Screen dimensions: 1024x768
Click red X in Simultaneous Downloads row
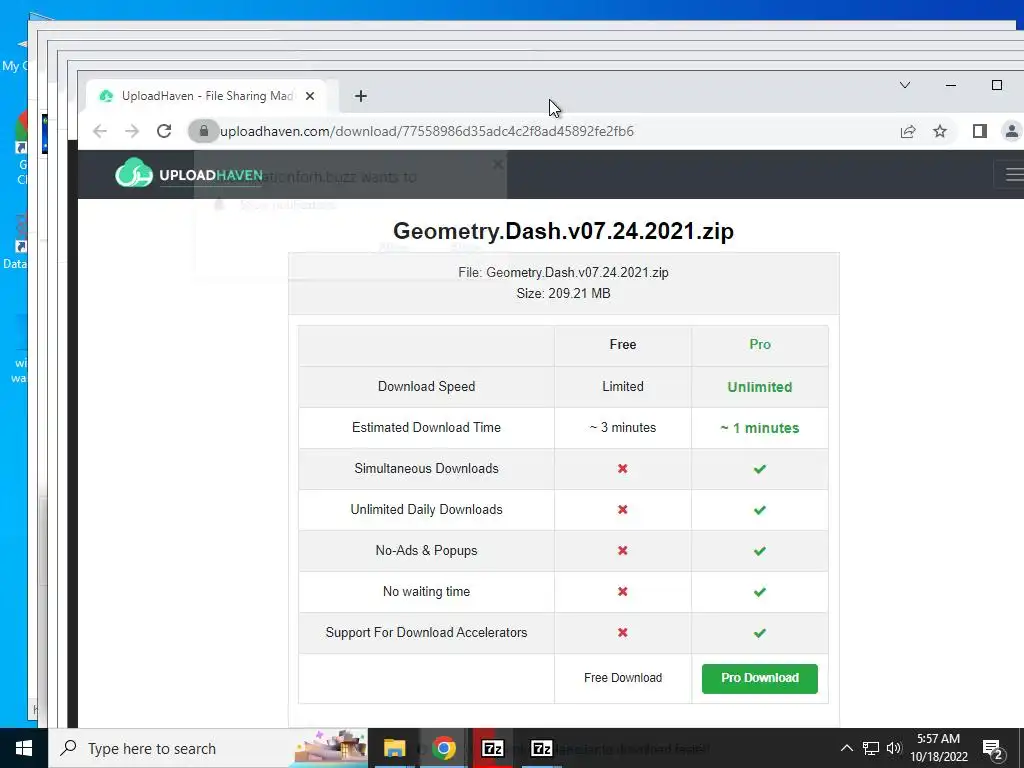click(622, 469)
